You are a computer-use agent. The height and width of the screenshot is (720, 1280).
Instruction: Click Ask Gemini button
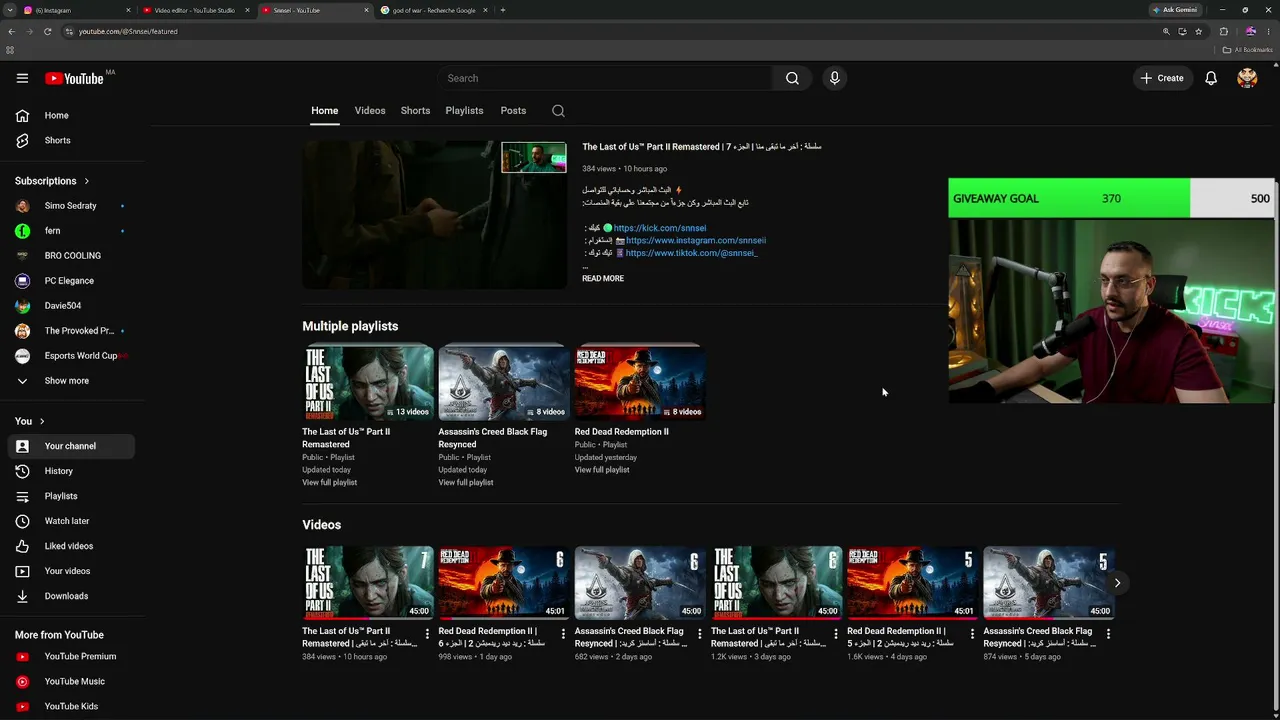click(1174, 10)
